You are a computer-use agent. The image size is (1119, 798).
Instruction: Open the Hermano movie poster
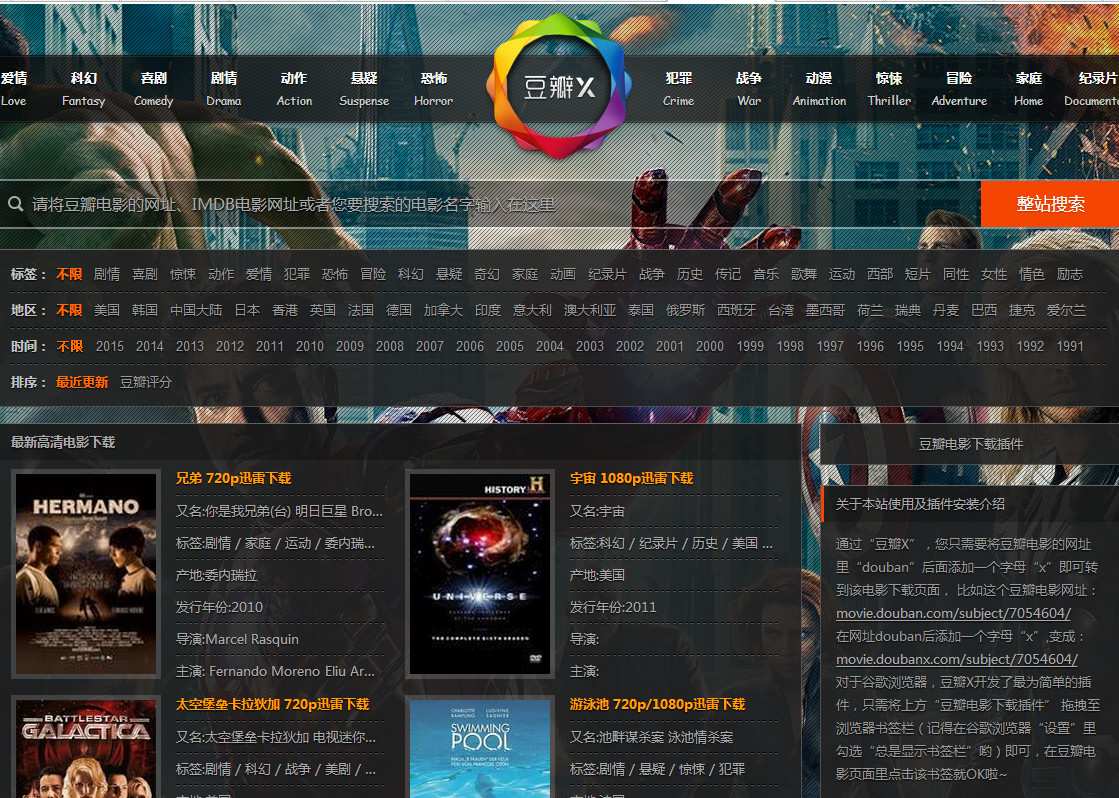pyautogui.click(x=86, y=574)
